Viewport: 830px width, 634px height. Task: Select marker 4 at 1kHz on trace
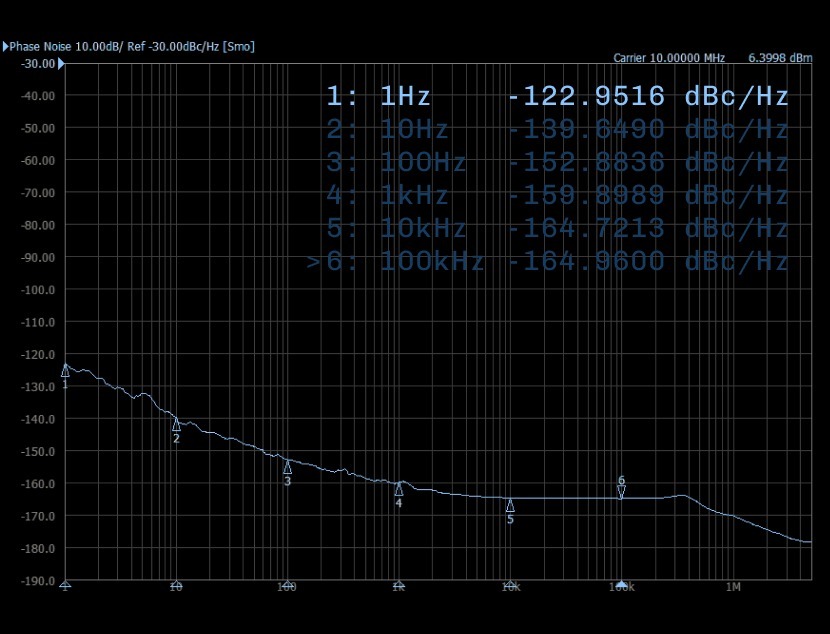399,489
